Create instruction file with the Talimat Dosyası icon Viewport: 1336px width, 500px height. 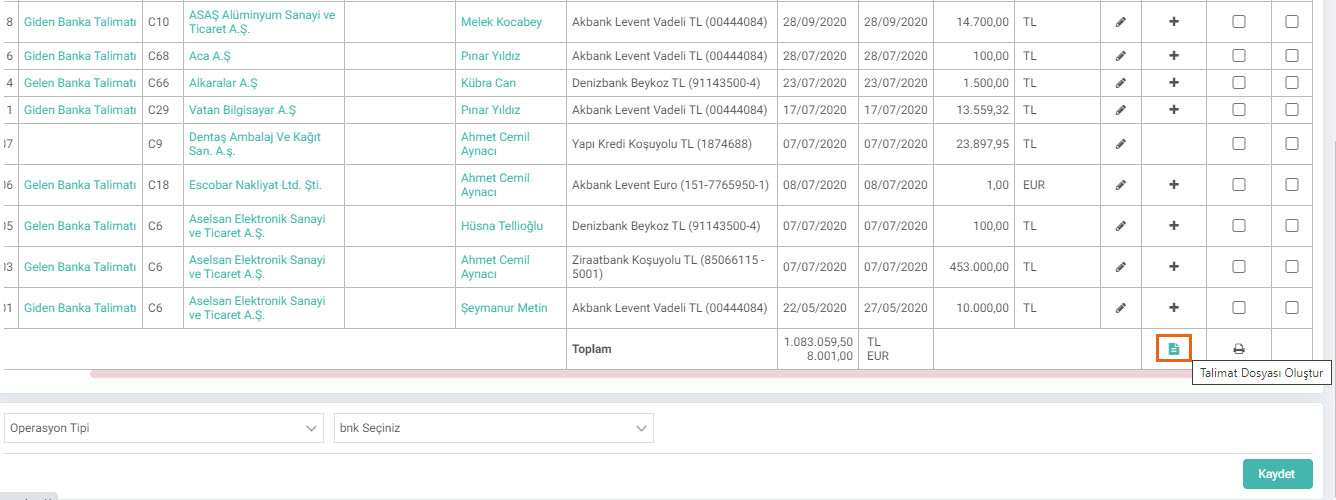coord(1174,349)
